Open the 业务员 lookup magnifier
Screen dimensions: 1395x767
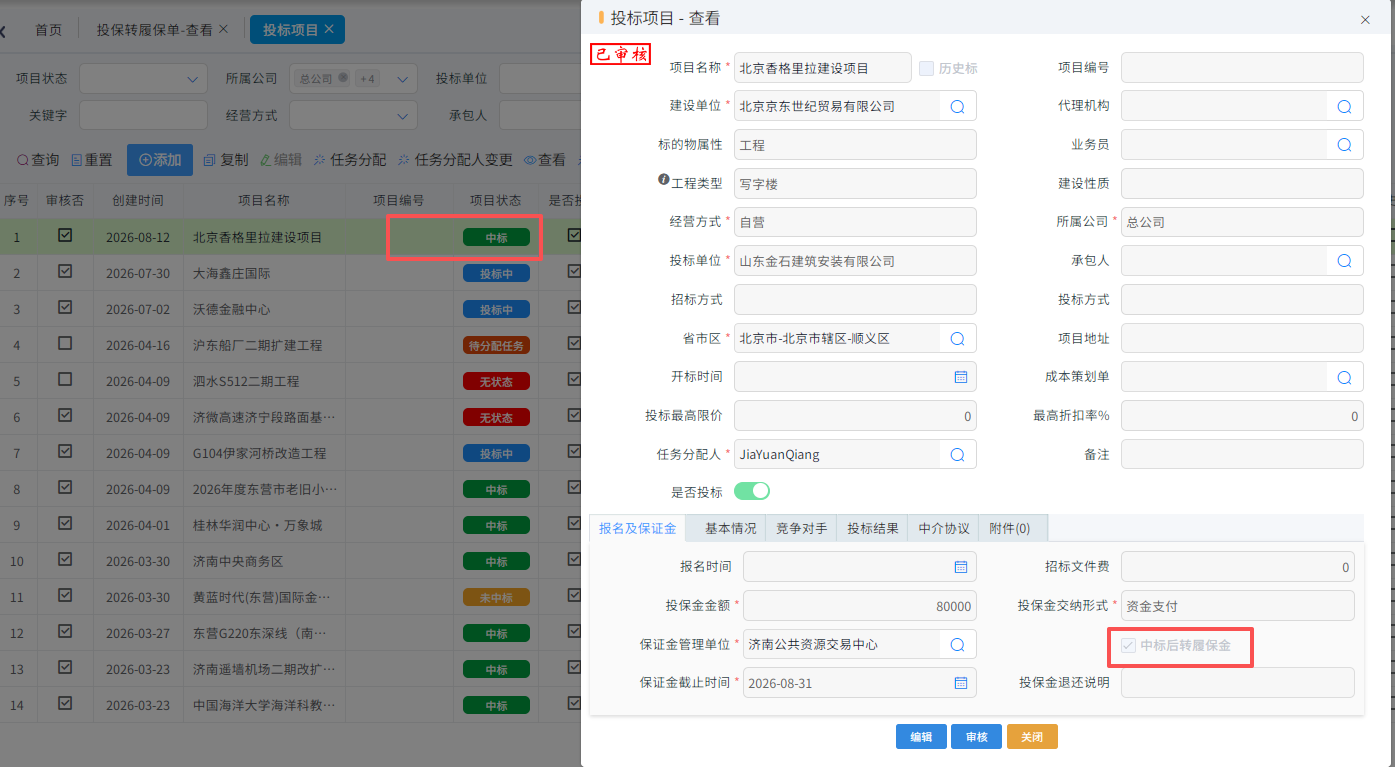coord(1344,145)
